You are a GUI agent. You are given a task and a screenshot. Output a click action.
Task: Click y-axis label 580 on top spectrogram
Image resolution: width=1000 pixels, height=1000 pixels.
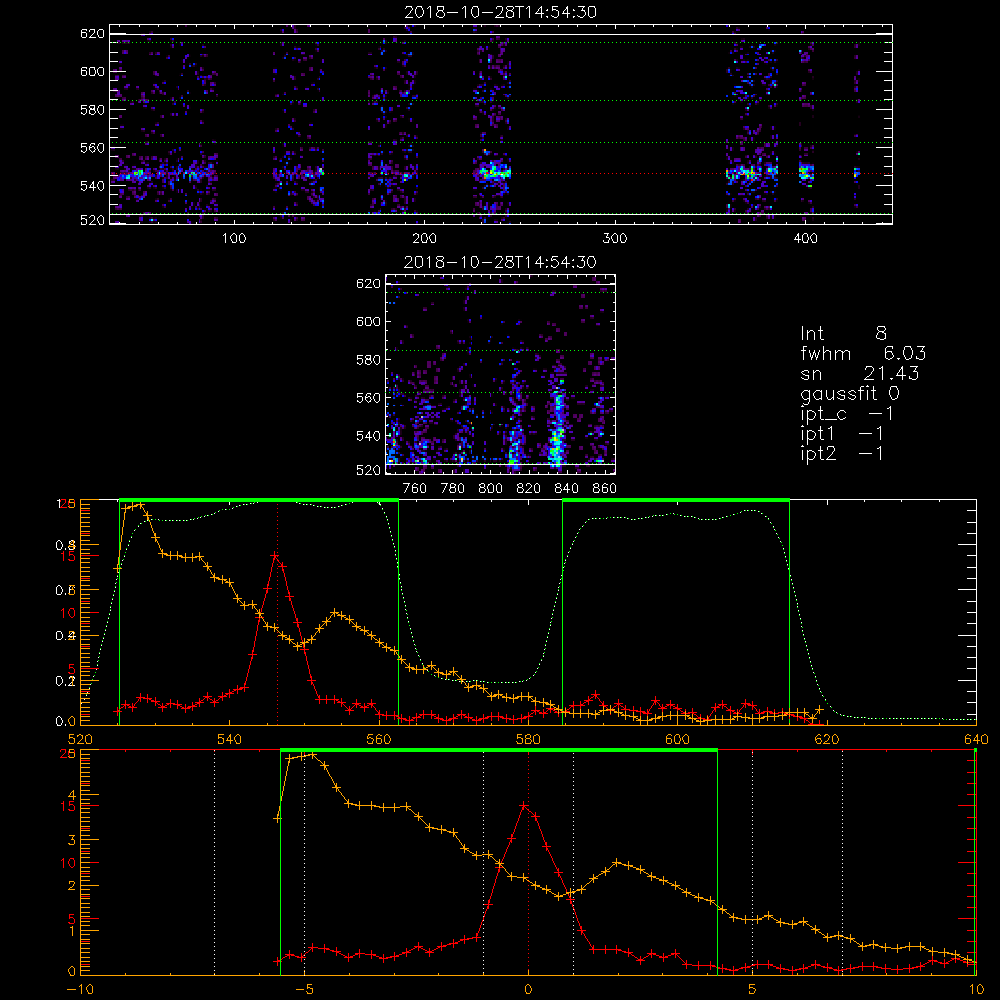[x=92, y=110]
